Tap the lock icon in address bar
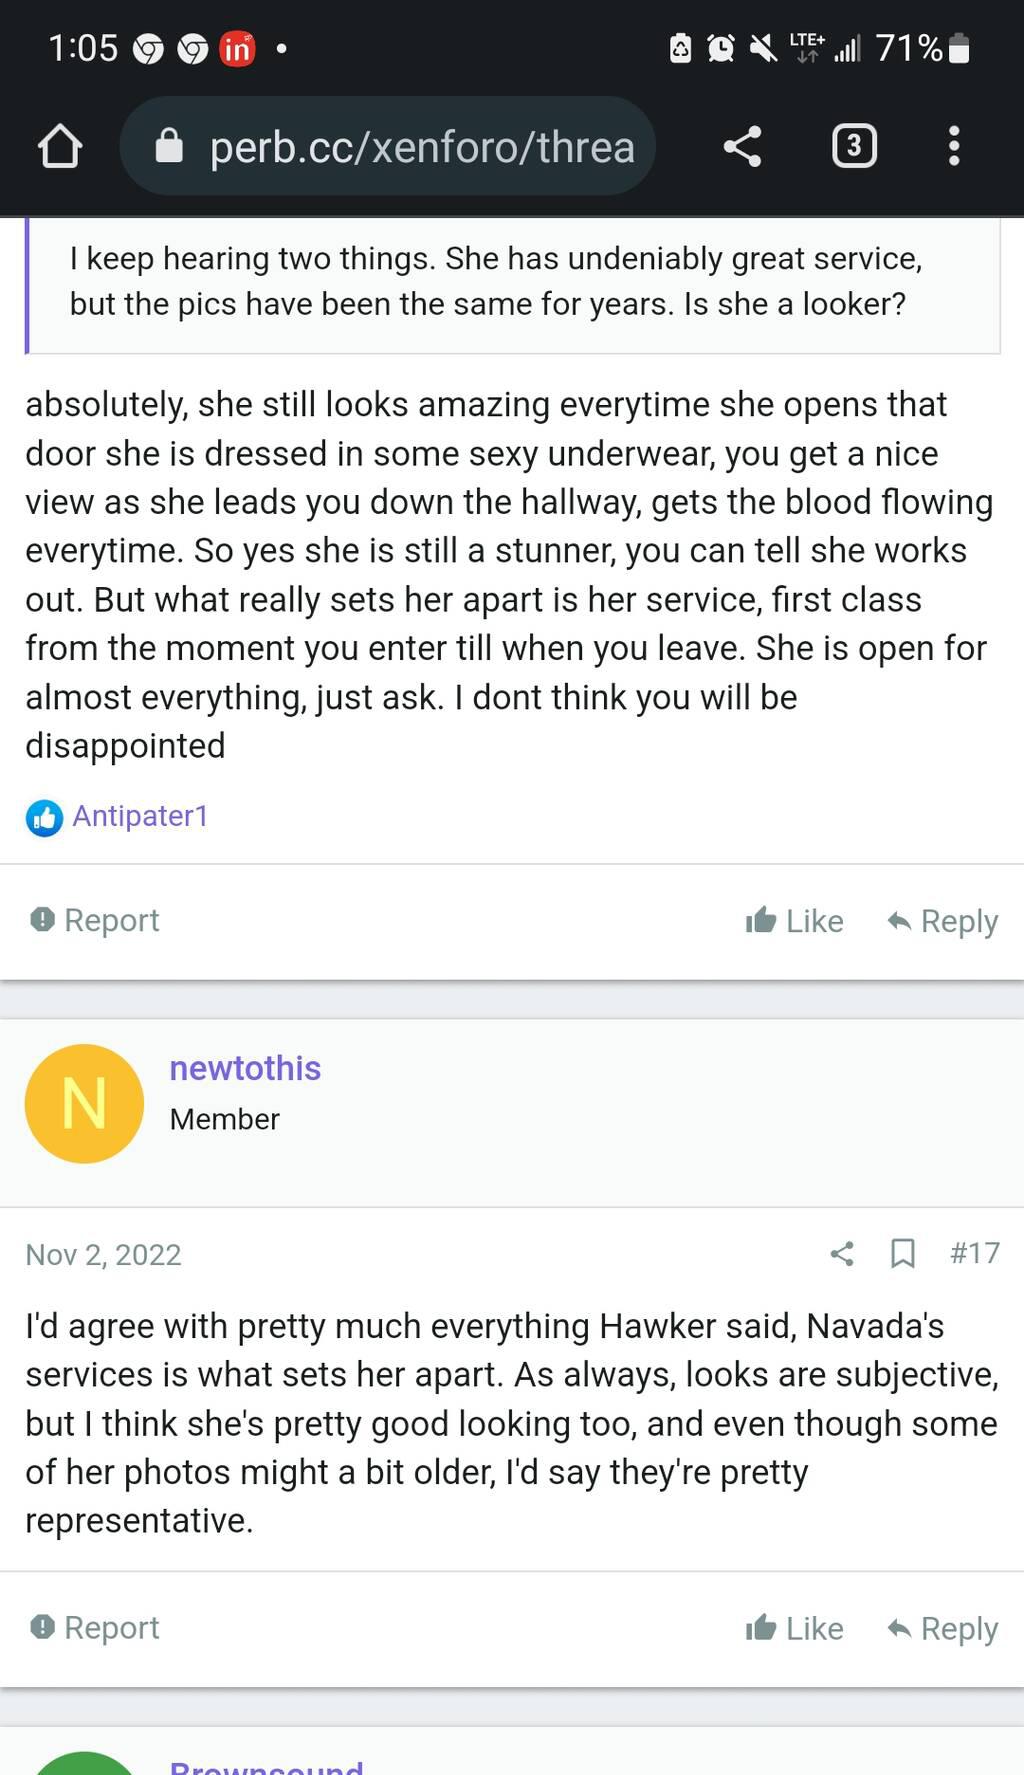This screenshot has height=1775, width=1024. pos(169,147)
